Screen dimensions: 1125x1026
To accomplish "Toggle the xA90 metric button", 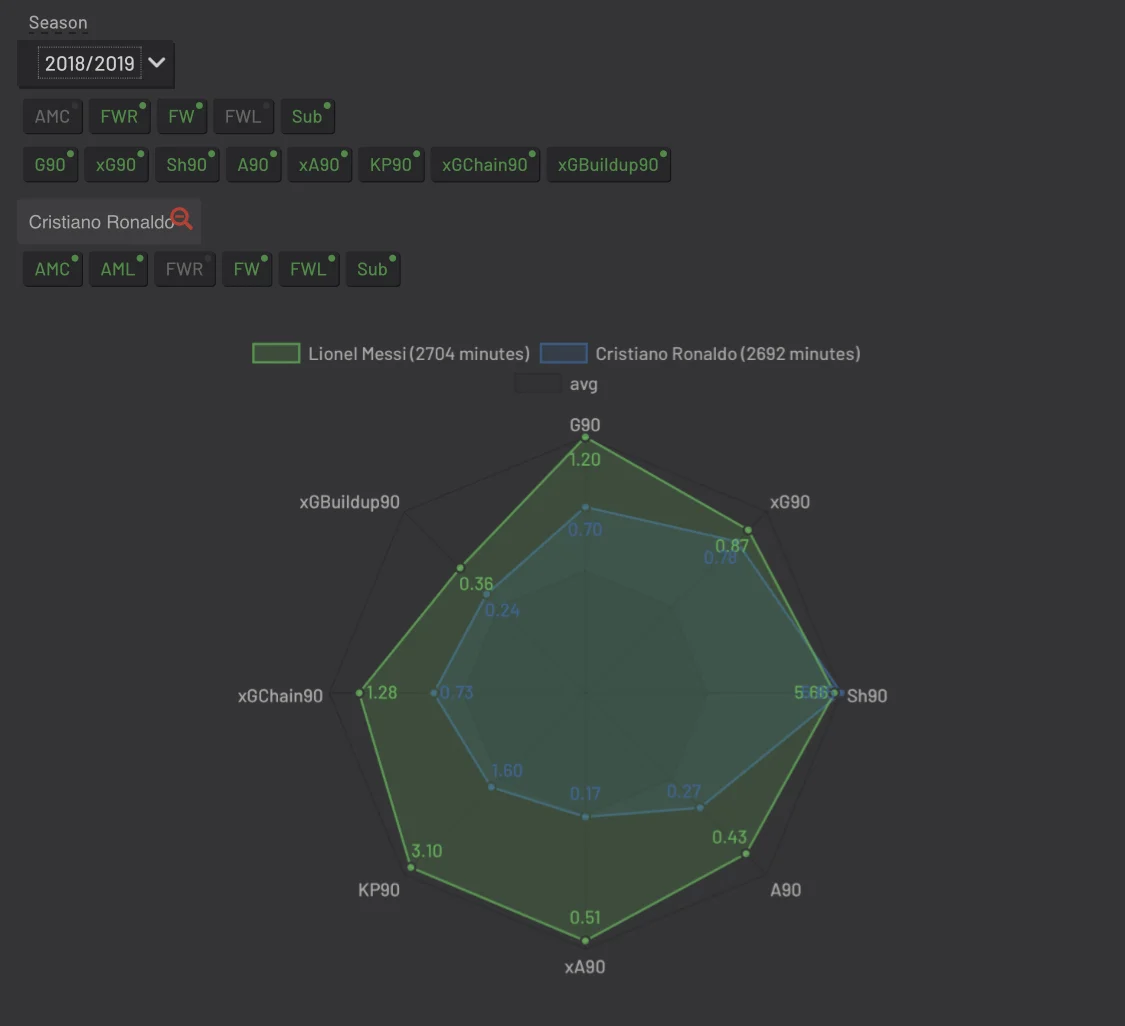I will click(319, 164).
